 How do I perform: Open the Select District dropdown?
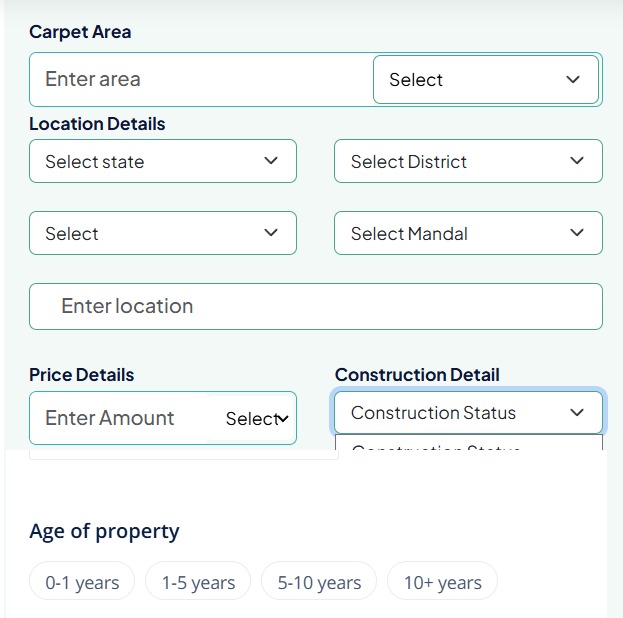[x=468, y=161]
